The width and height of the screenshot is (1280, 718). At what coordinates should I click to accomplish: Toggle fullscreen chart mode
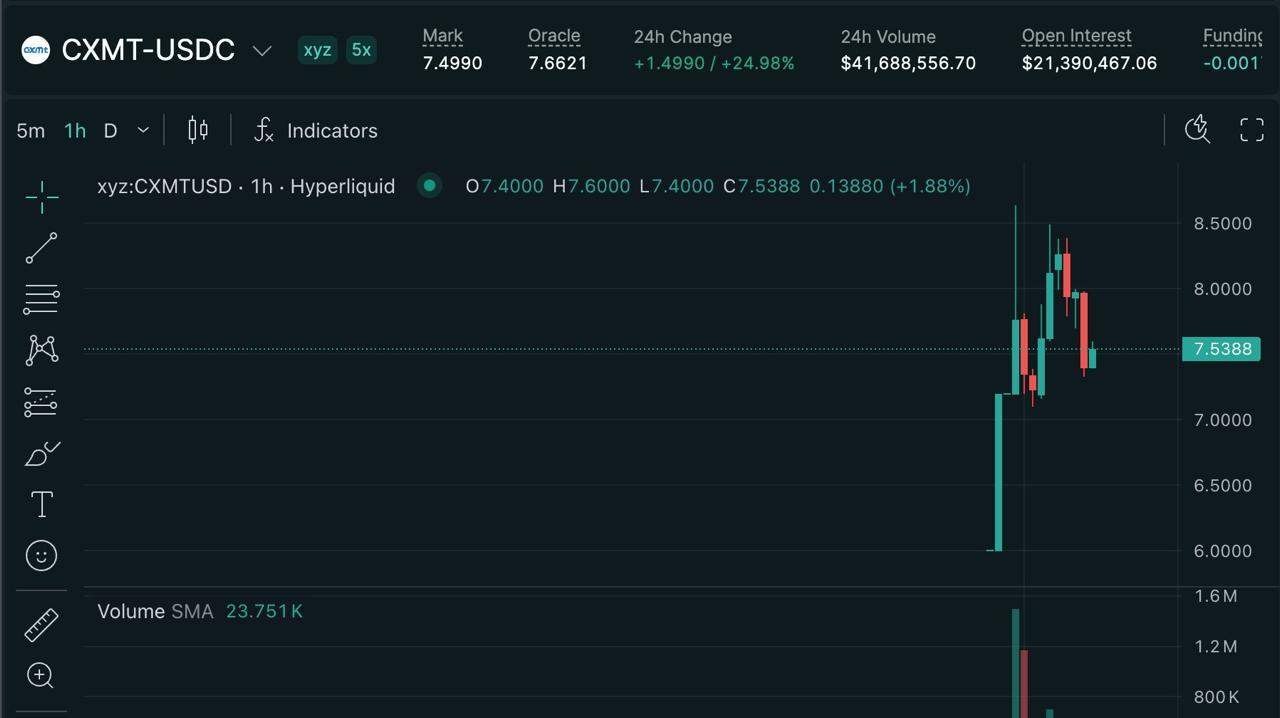coord(1252,129)
